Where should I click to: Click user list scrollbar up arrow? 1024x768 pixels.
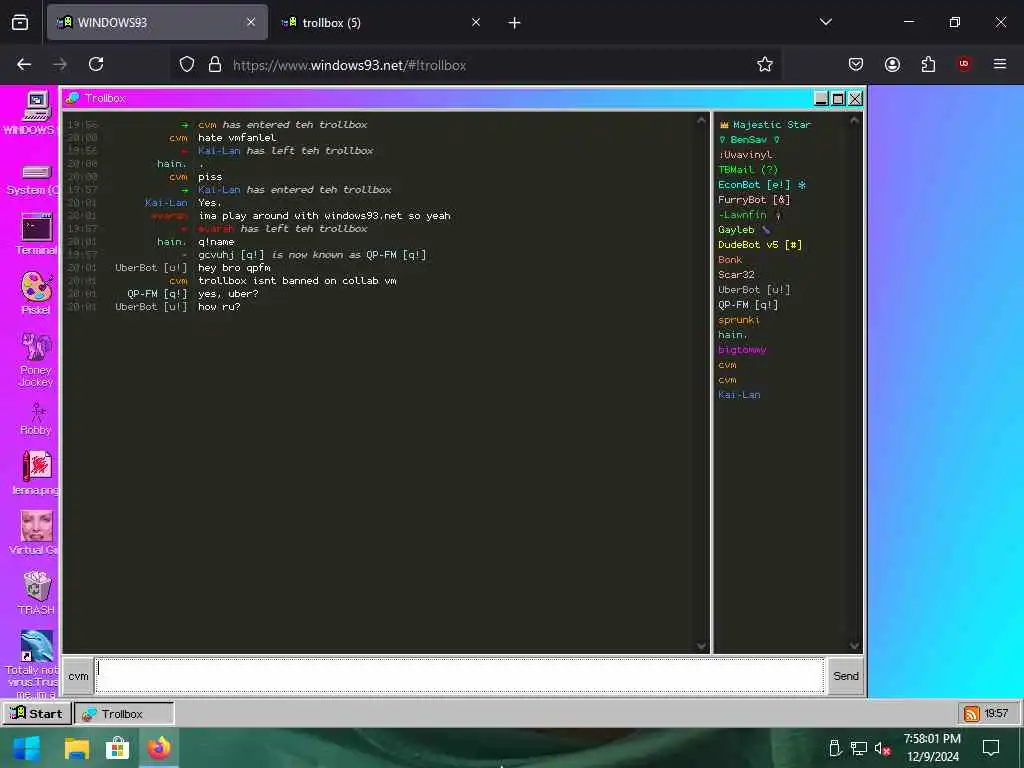(x=854, y=120)
